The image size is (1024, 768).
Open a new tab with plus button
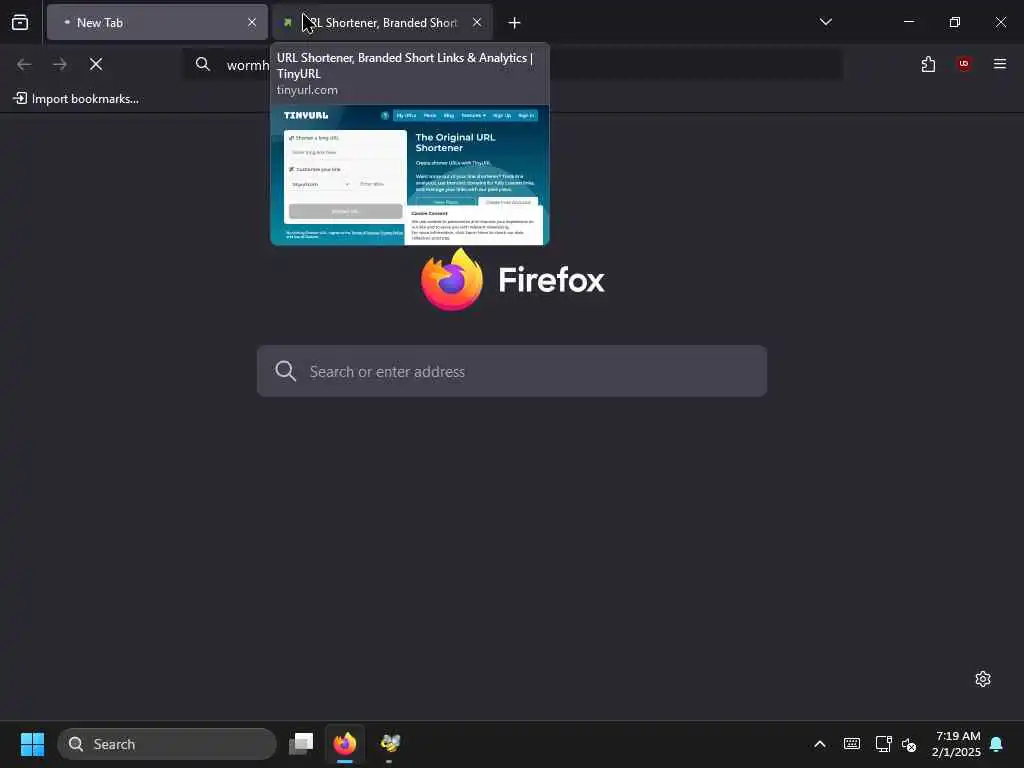[x=515, y=23]
